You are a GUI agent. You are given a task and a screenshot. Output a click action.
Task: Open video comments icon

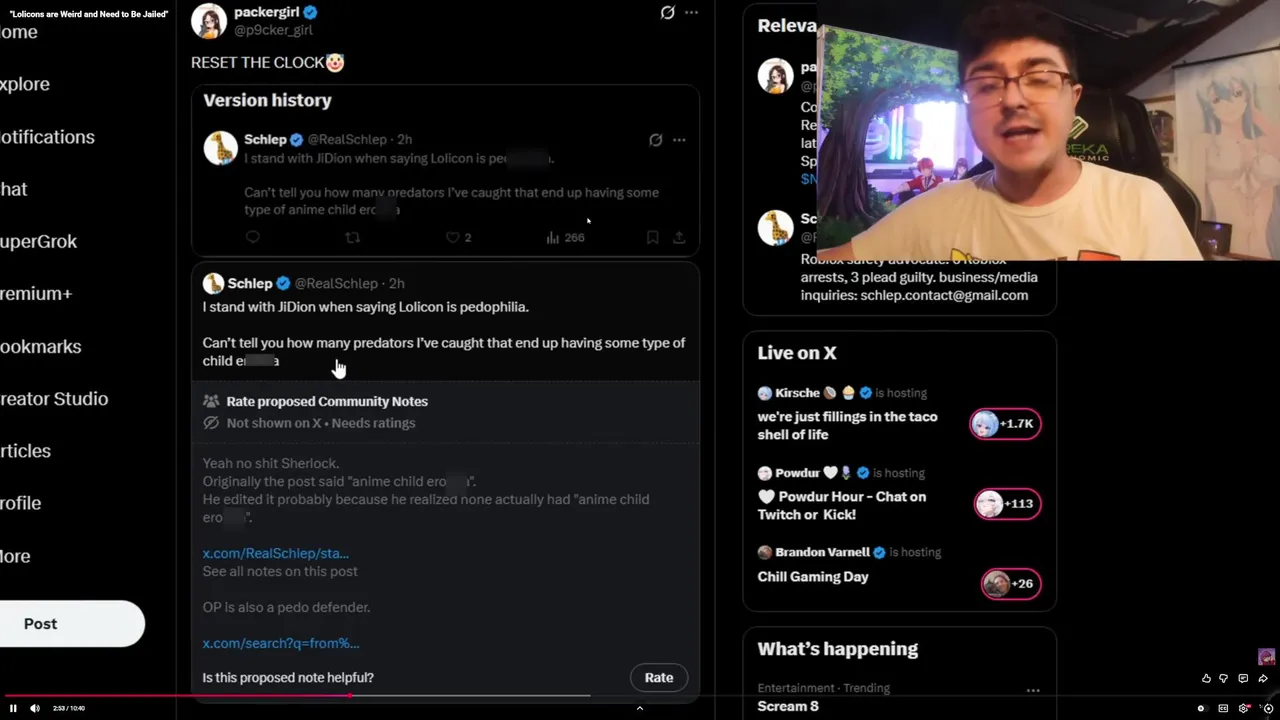(x=1243, y=679)
